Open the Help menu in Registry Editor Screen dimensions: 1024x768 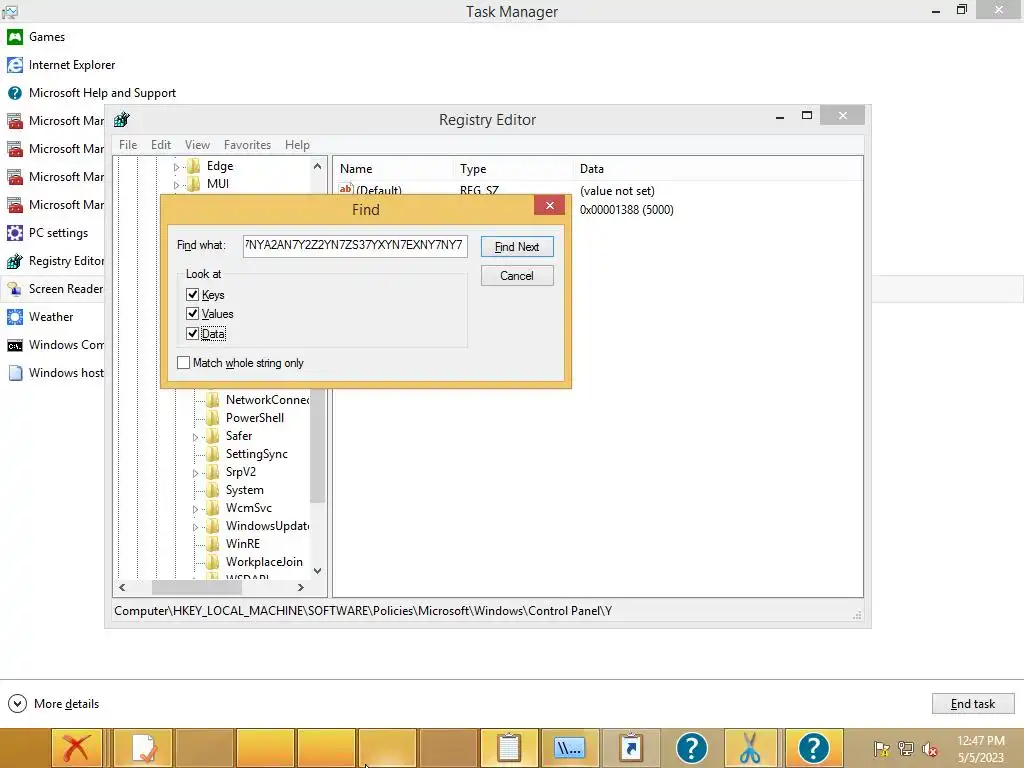(297, 145)
